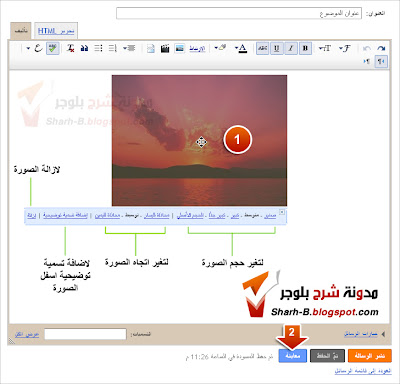Click the bulleted list icon
The height and width of the screenshot is (384, 400).
coord(98,49)
